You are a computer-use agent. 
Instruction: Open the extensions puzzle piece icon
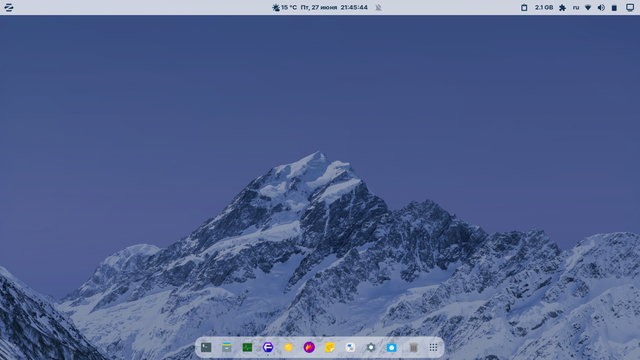coord(562,7)
